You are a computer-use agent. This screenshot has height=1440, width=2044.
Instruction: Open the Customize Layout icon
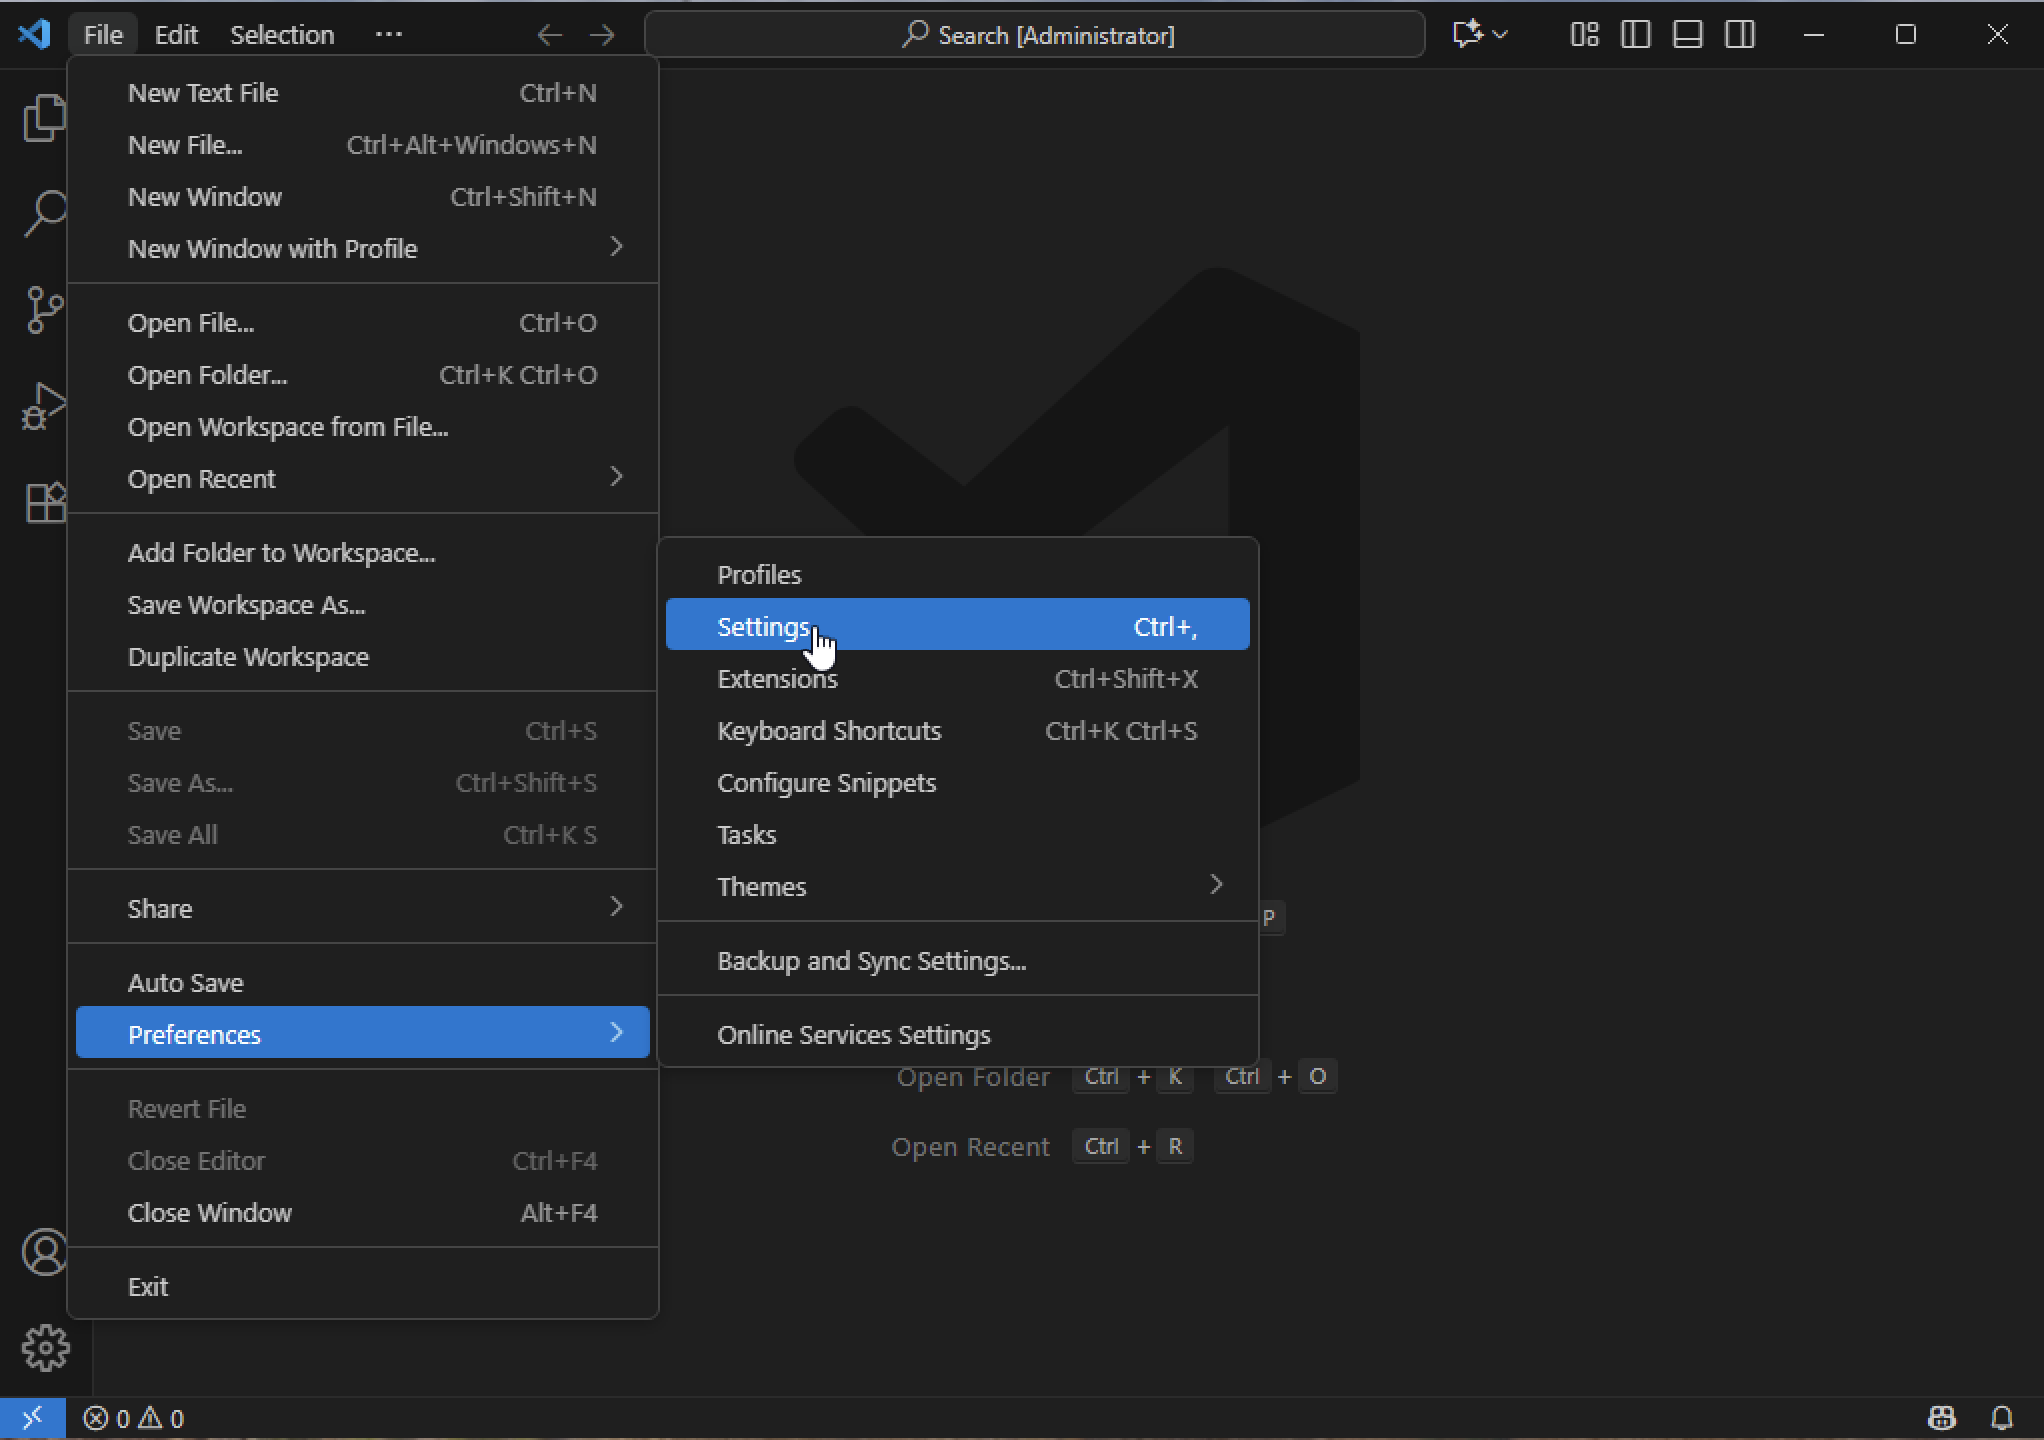[x=1584, y=35]
